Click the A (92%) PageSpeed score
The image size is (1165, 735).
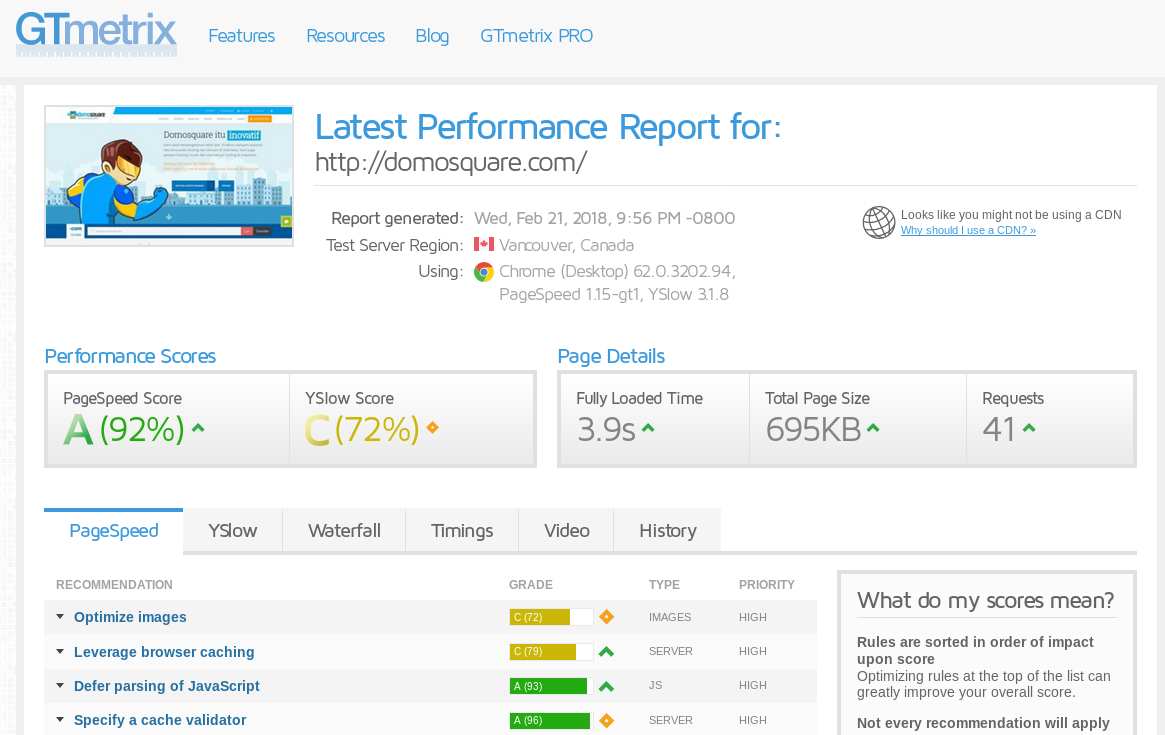[x=123, y=430]
